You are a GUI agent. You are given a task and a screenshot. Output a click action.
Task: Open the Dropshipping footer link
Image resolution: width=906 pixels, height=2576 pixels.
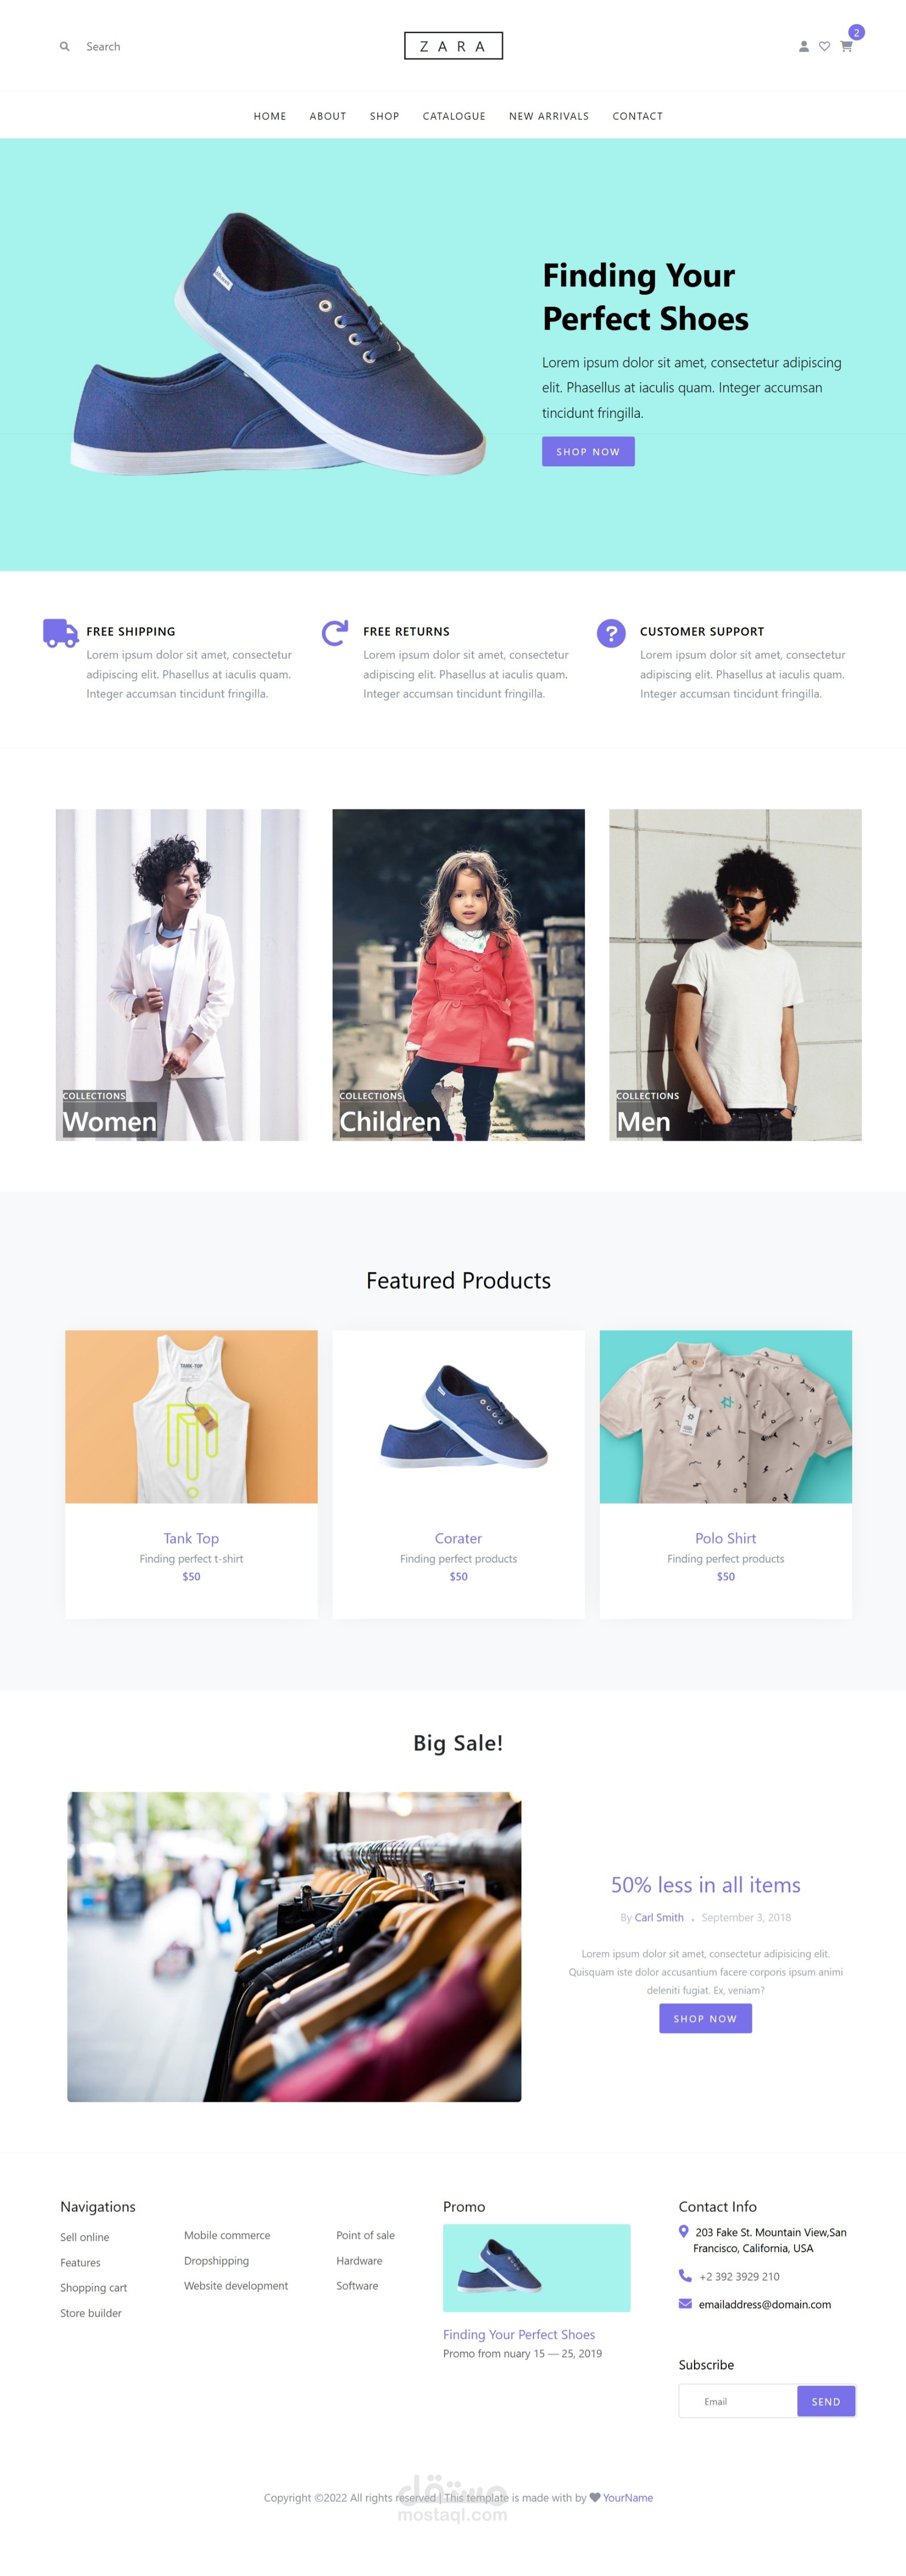(x=216, y=2260)
